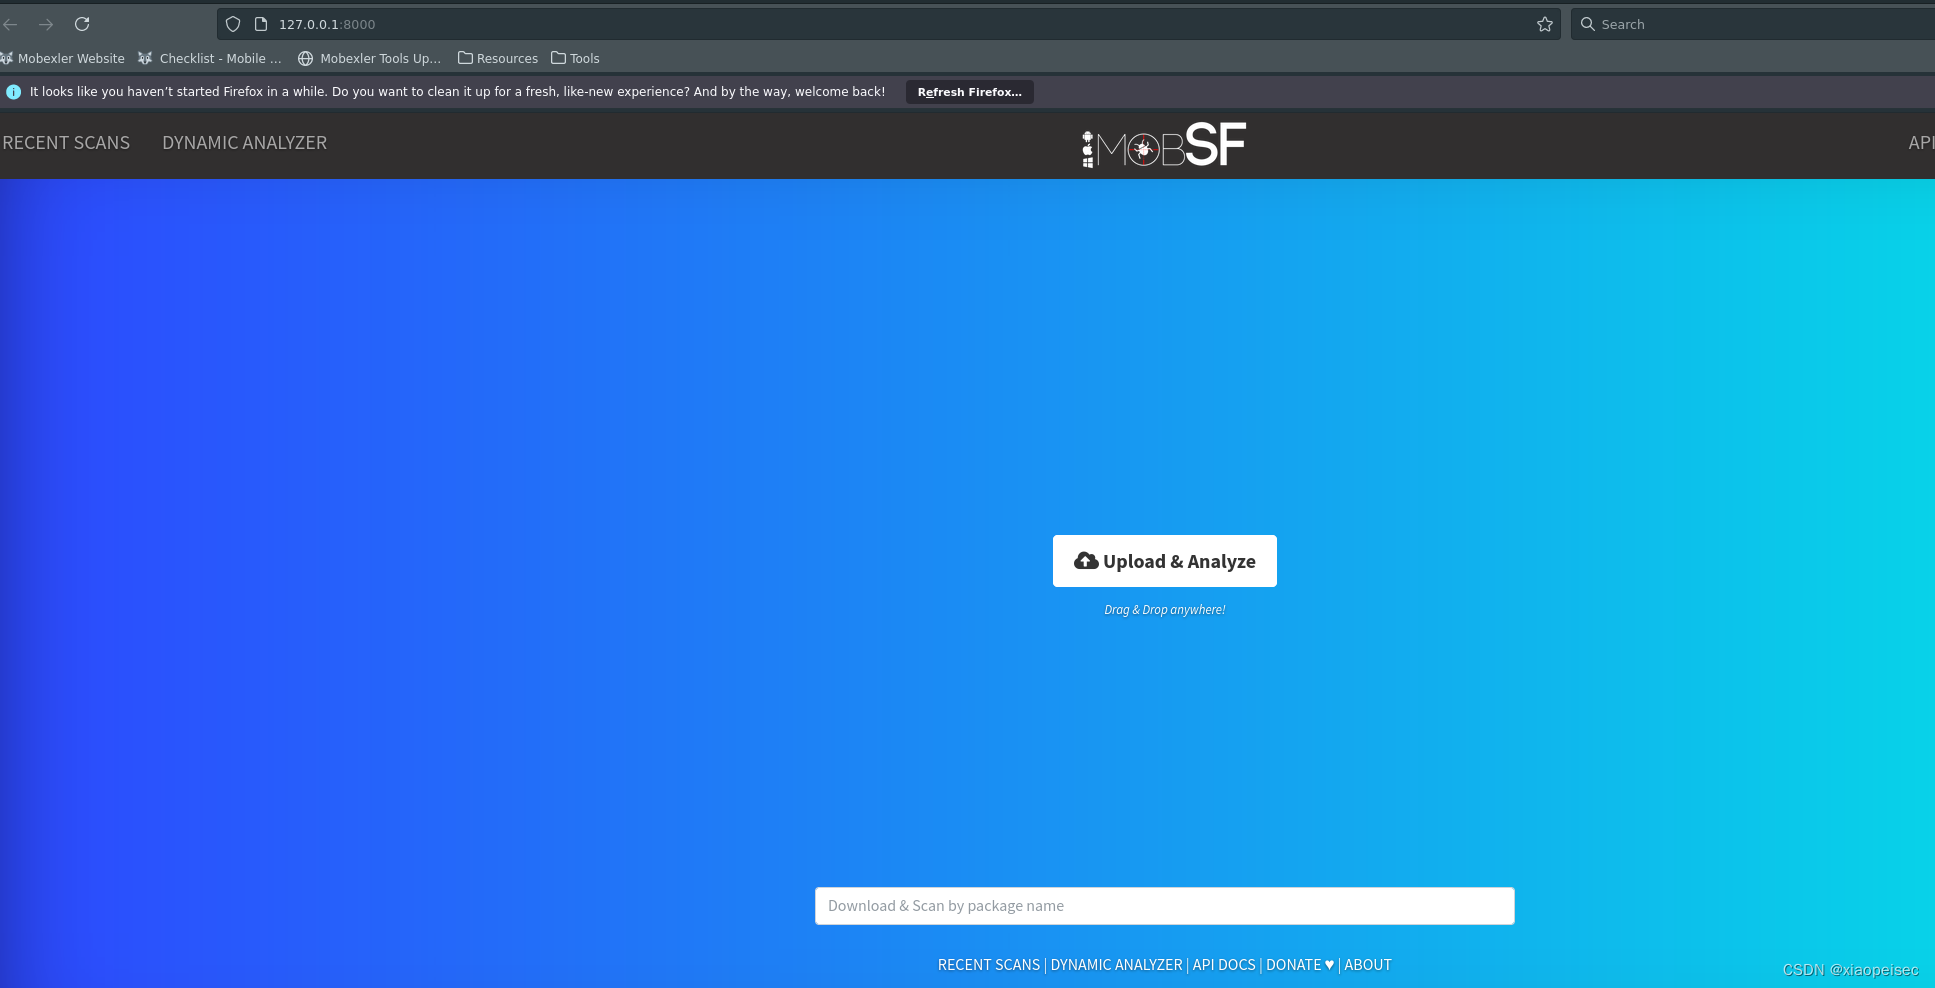Reload the page with the refresh icon
Image resolution: width=1935 pixels, height=988 pixels.
pos(82,24)
